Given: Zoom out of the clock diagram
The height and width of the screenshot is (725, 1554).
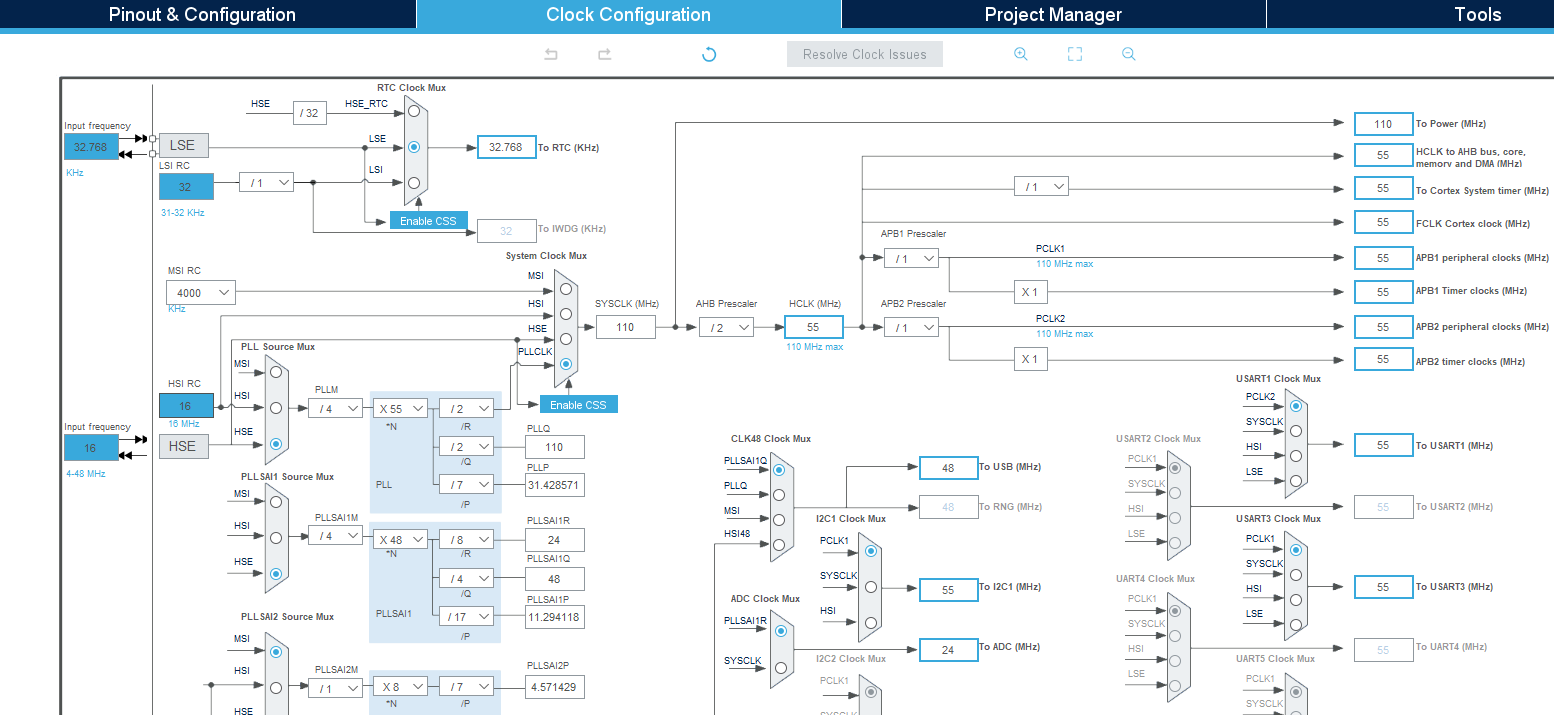Looking at the screenshot, I should (x=1128, y=54).
